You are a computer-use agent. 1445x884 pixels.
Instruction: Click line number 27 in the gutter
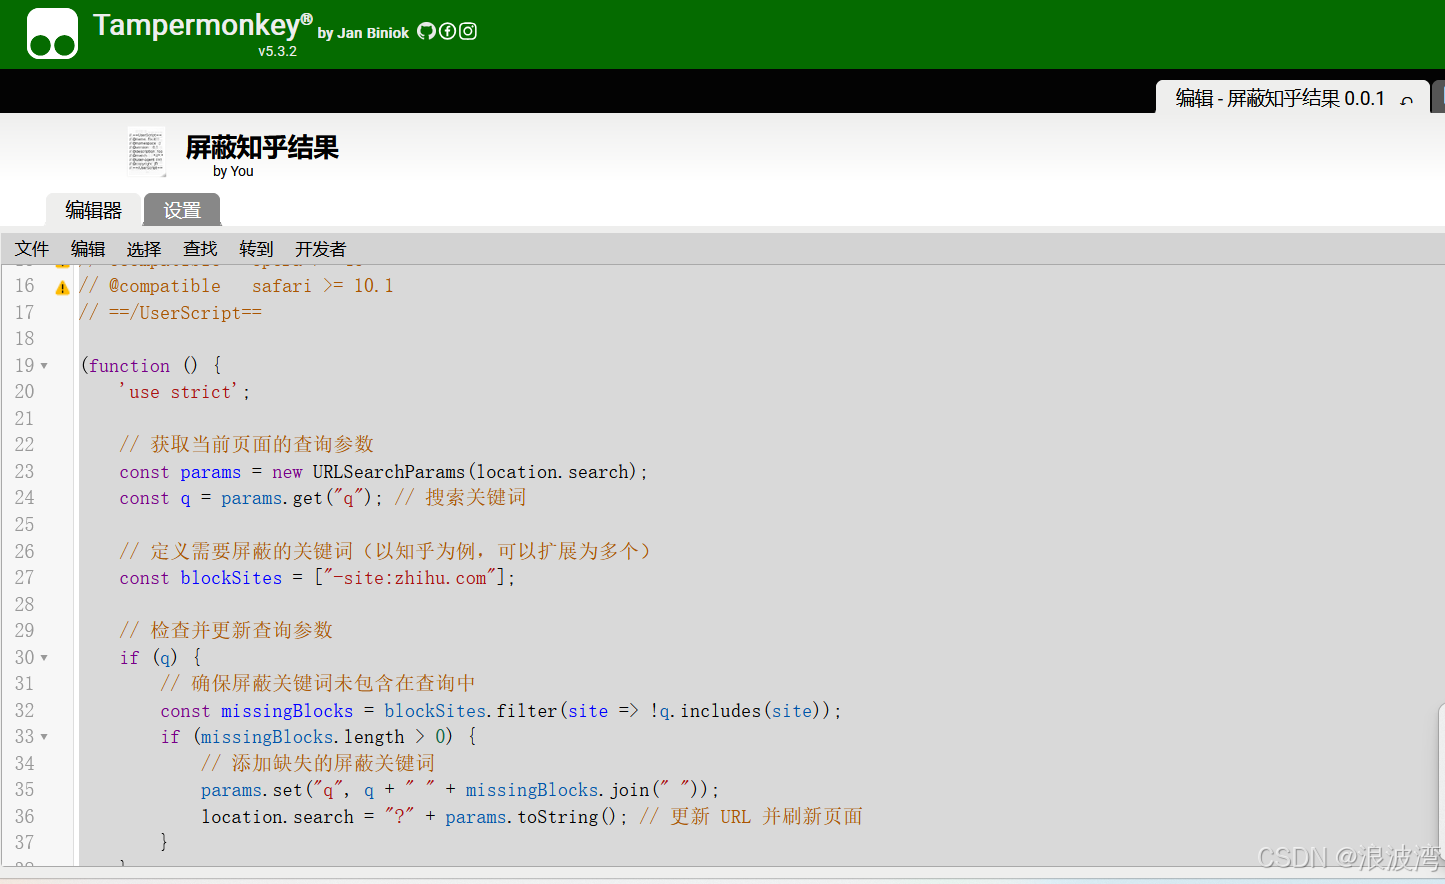pos(25,577)
